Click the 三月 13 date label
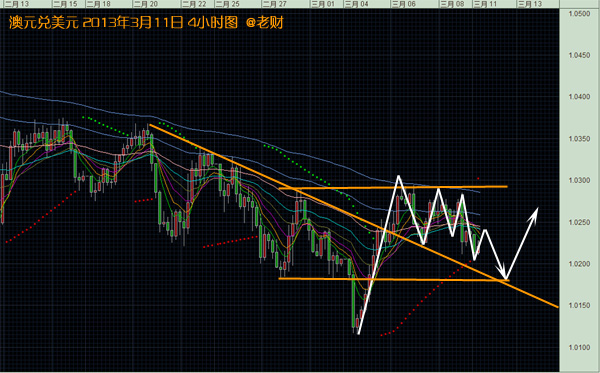Screen dimensions: 600x373 pyautogui.click(x=530, y=4)
